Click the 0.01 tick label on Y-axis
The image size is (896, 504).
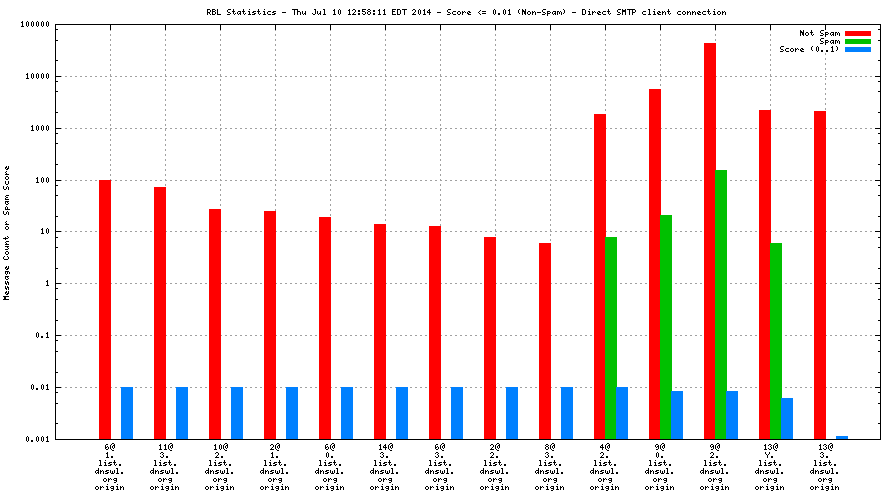67,387
